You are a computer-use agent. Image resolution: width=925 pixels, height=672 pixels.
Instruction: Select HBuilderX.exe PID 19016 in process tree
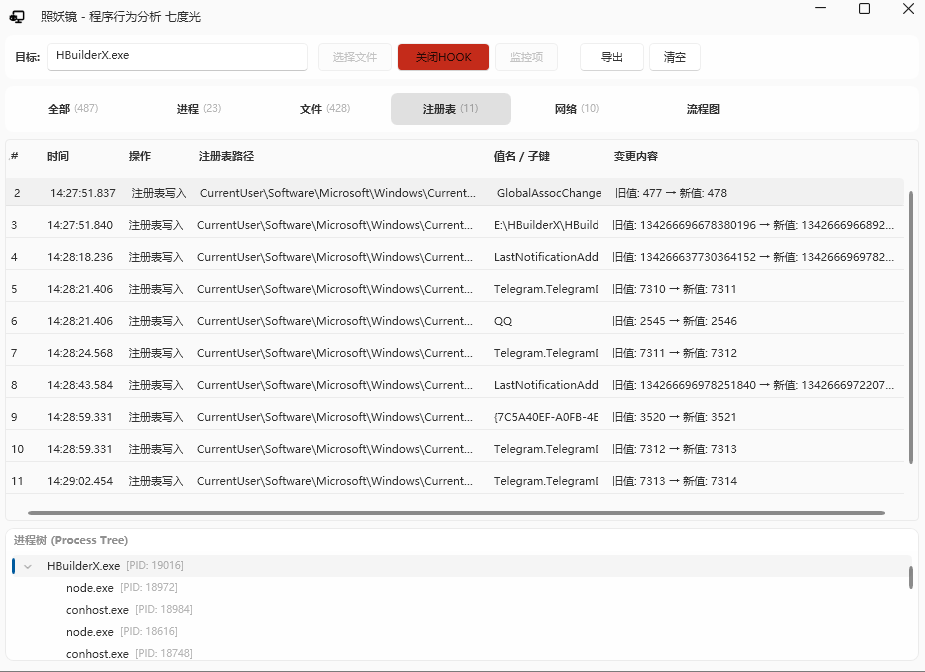(x=460, y=566)
